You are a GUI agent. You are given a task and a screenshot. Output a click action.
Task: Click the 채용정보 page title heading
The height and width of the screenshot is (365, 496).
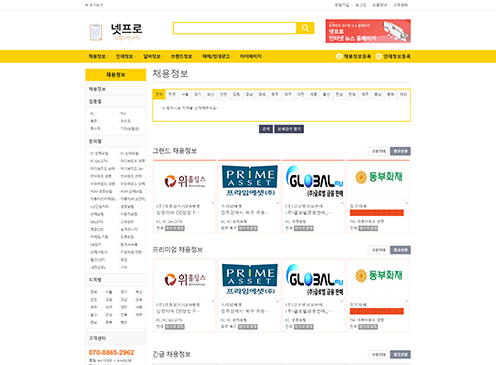tap(170, 74)
